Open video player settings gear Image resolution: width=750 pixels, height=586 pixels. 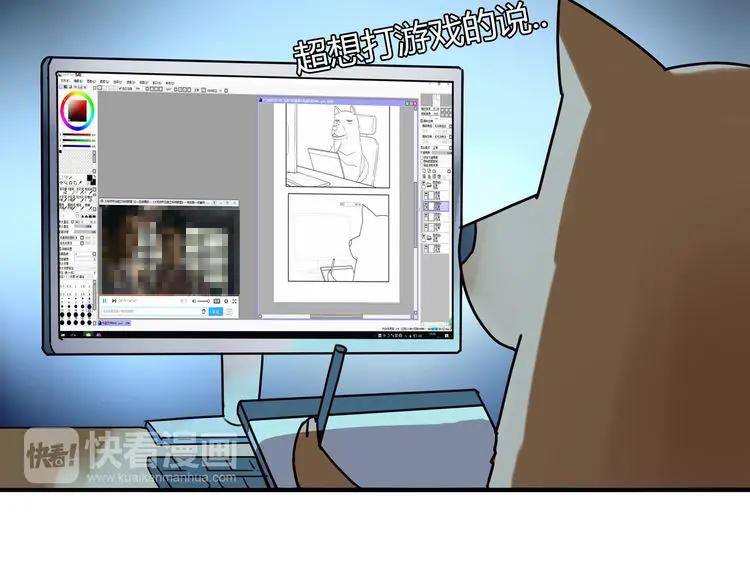coord(226,301)
